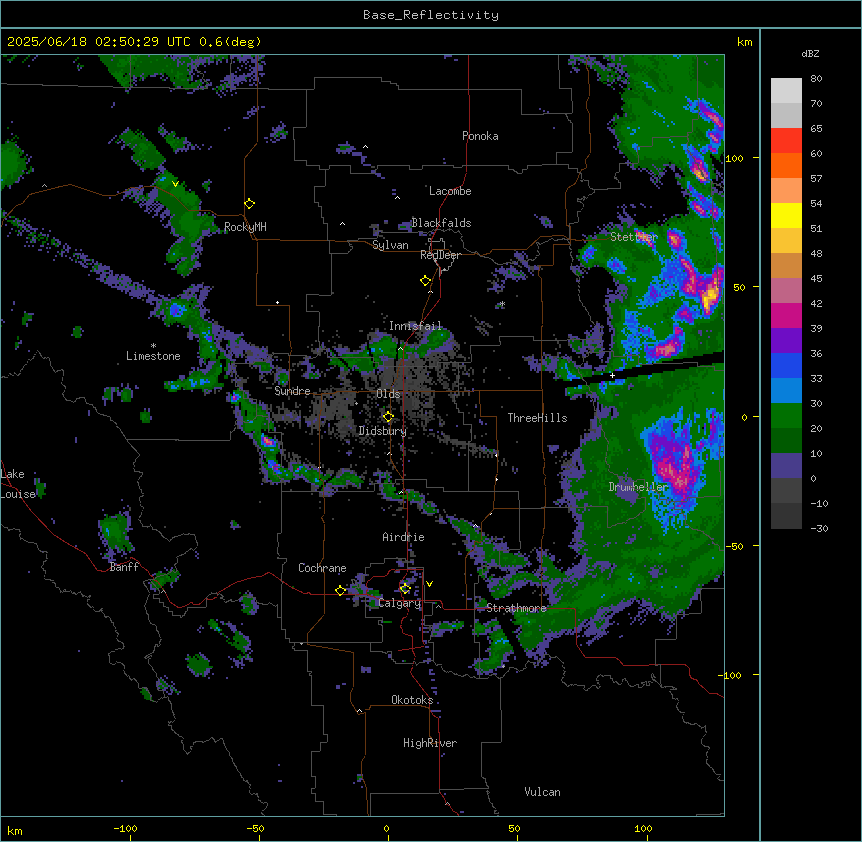Pick the purple 36–39 dBZ legend color

pos(786,341)
